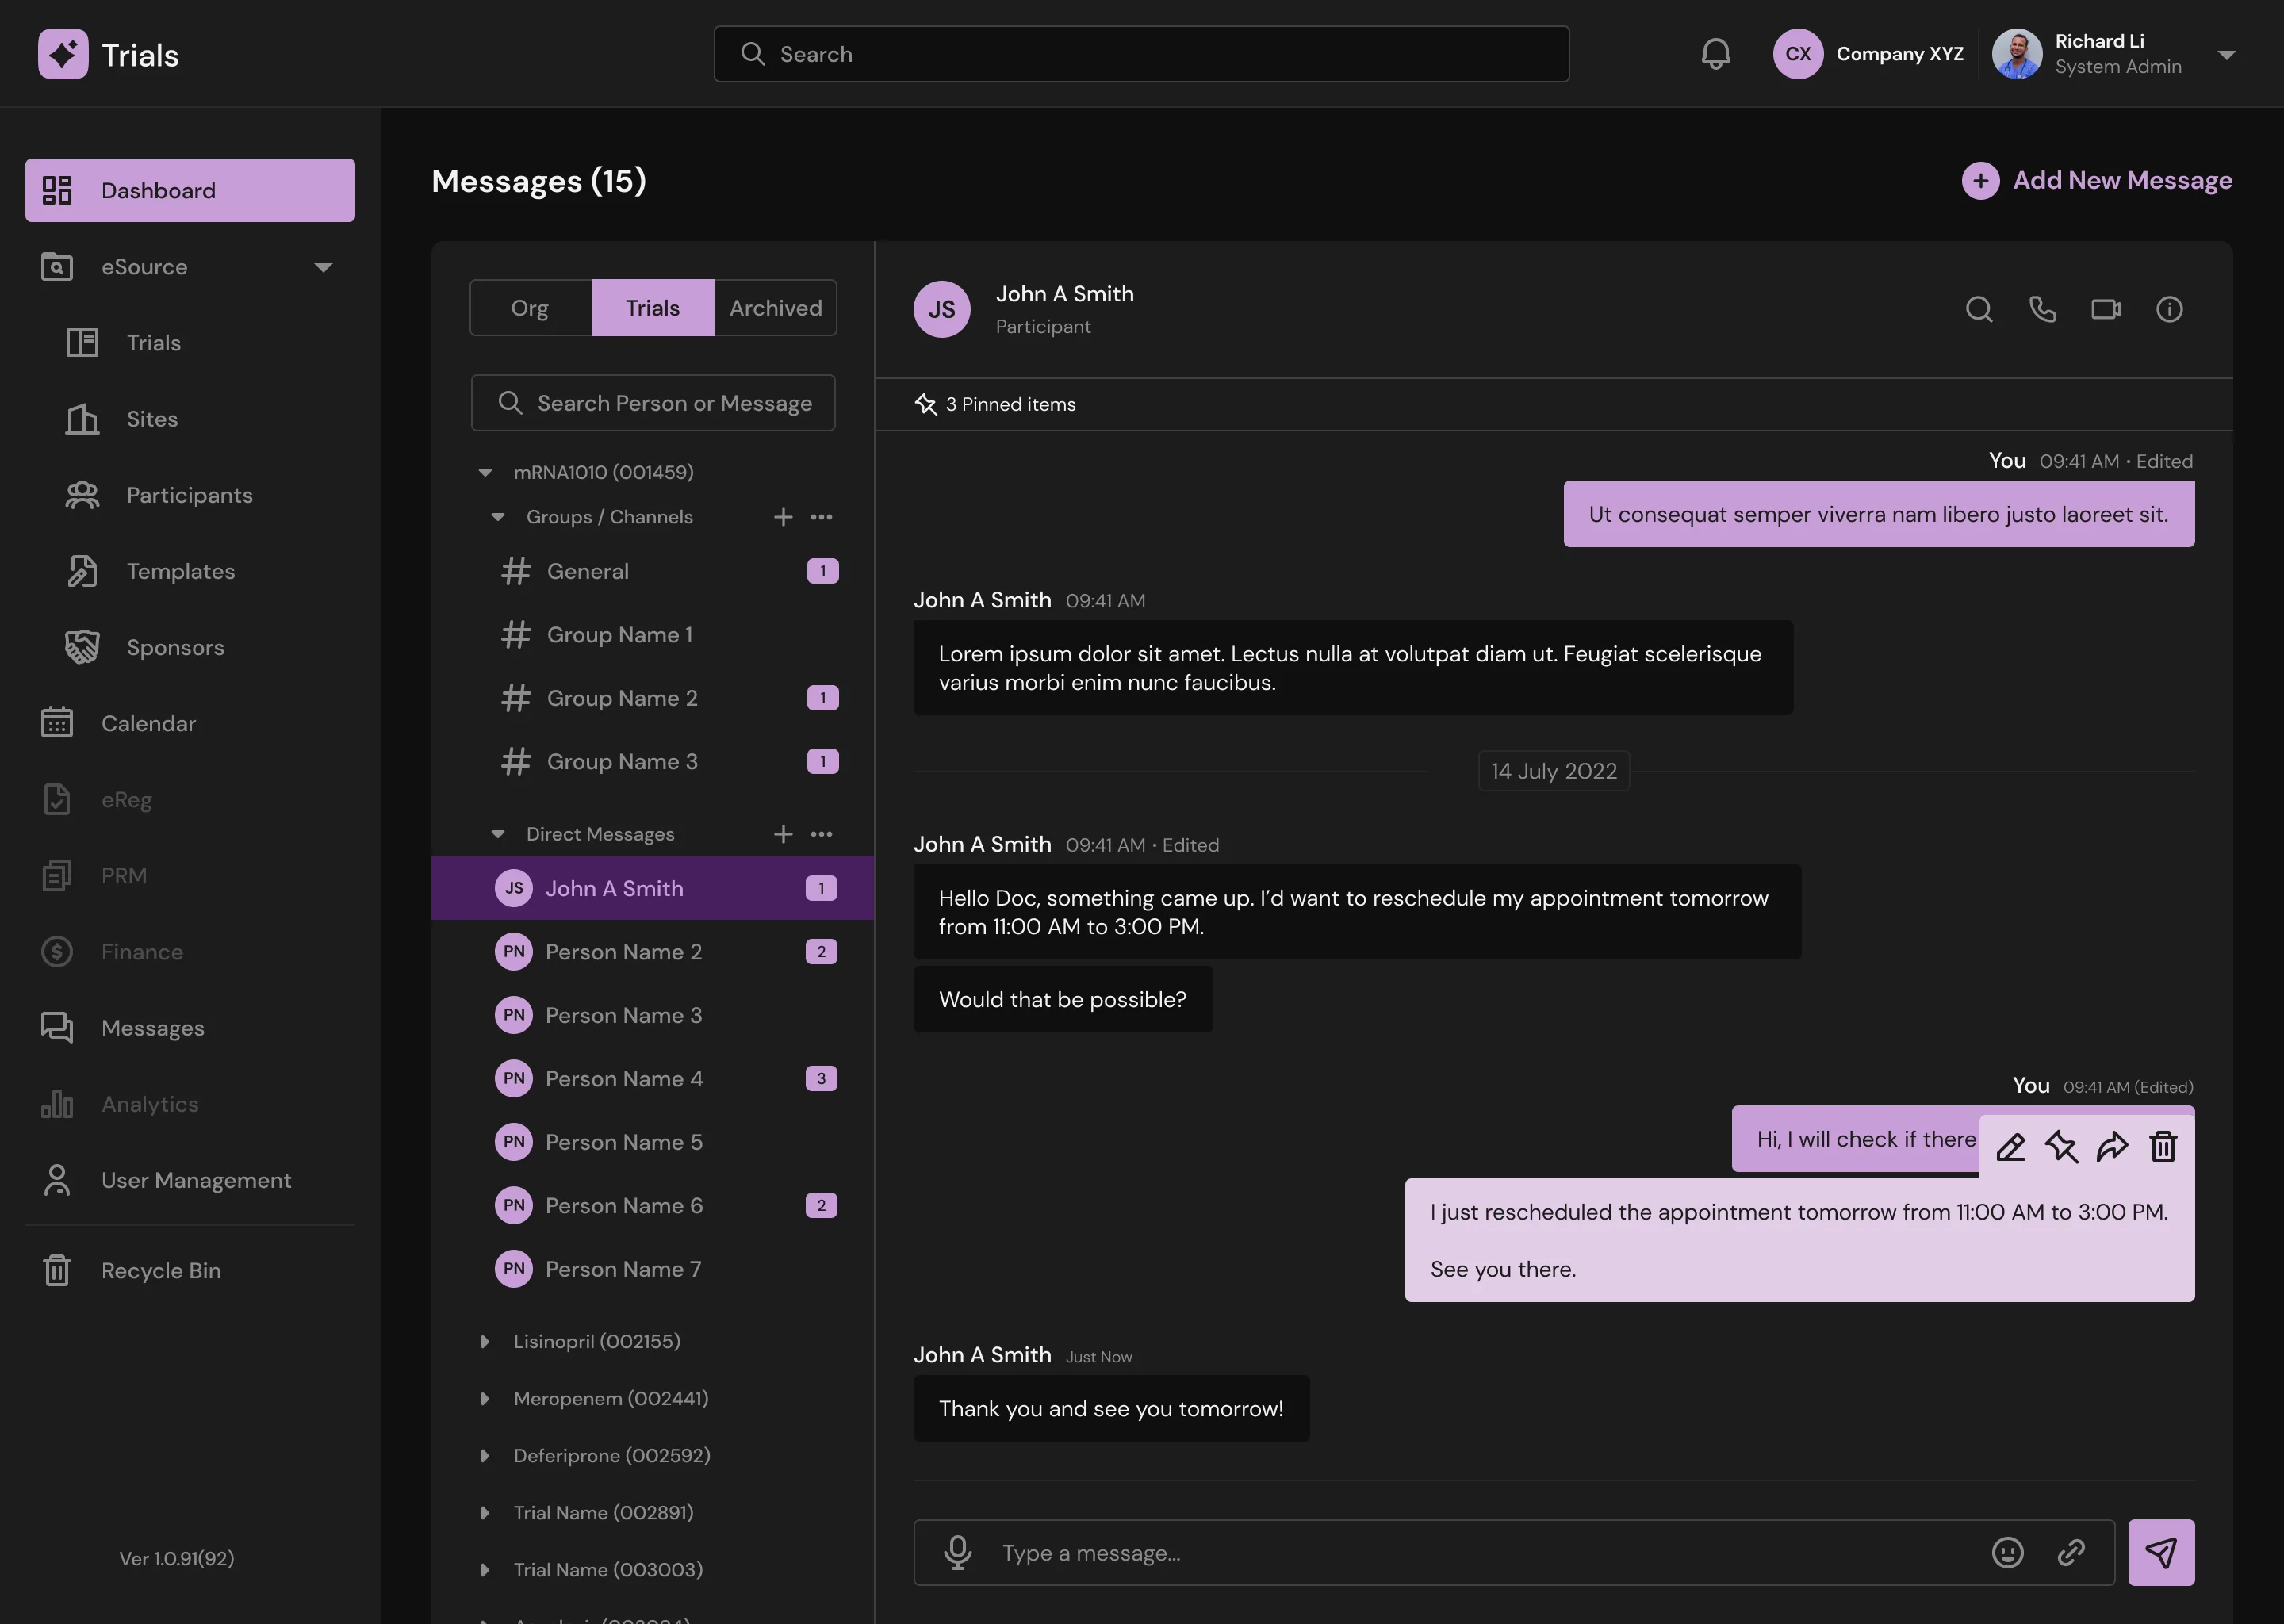The height and width of the screenshot is (1624, 2284).
Task: Open Sites under eSource
Action: click(190, 419)
